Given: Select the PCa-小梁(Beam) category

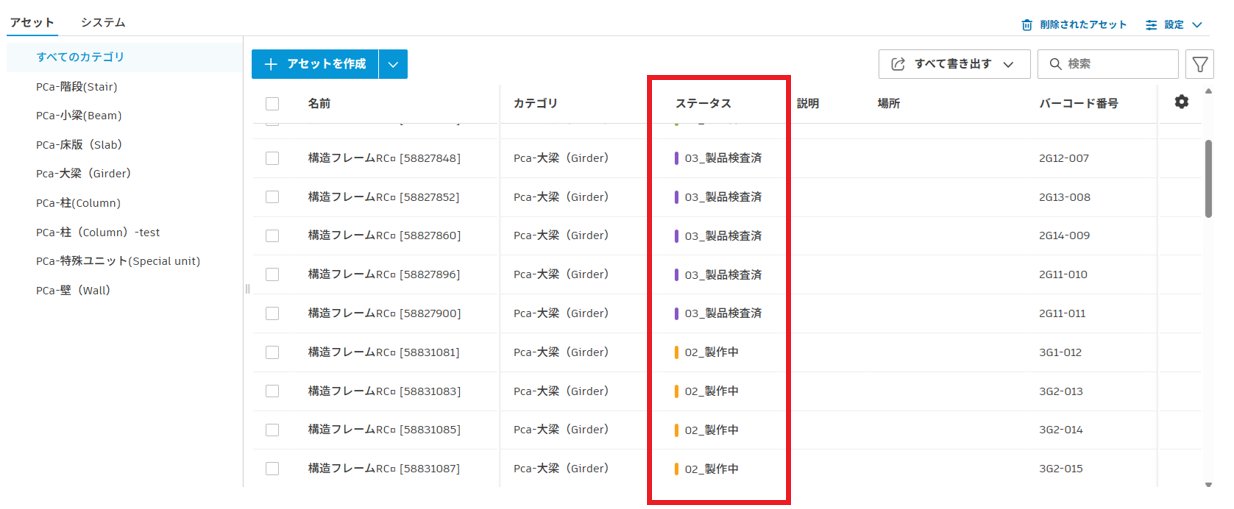Looking at the screenshot, I should click(x=78, y=115).
